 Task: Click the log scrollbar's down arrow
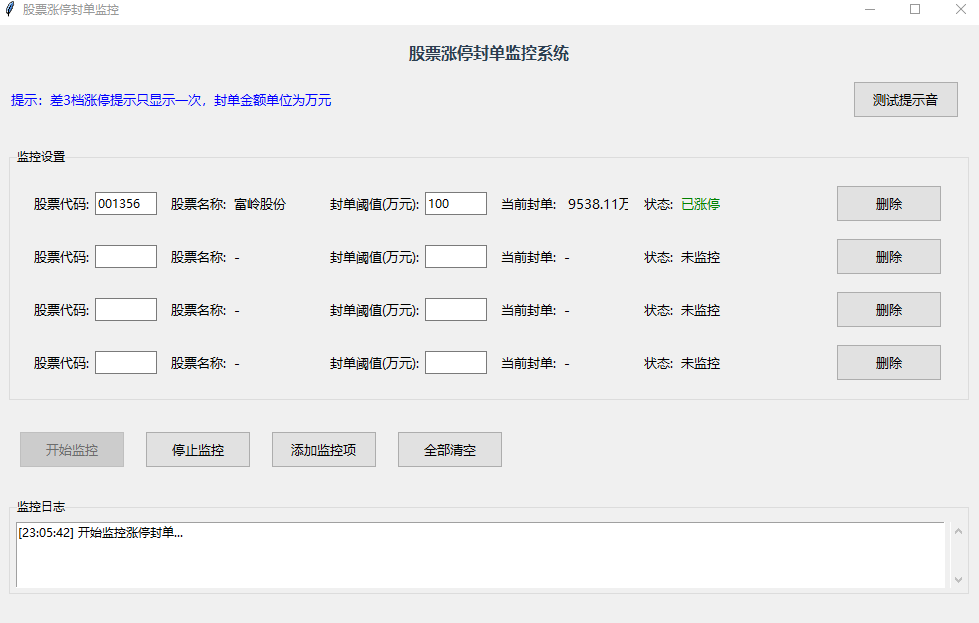(x=959, y=579)
